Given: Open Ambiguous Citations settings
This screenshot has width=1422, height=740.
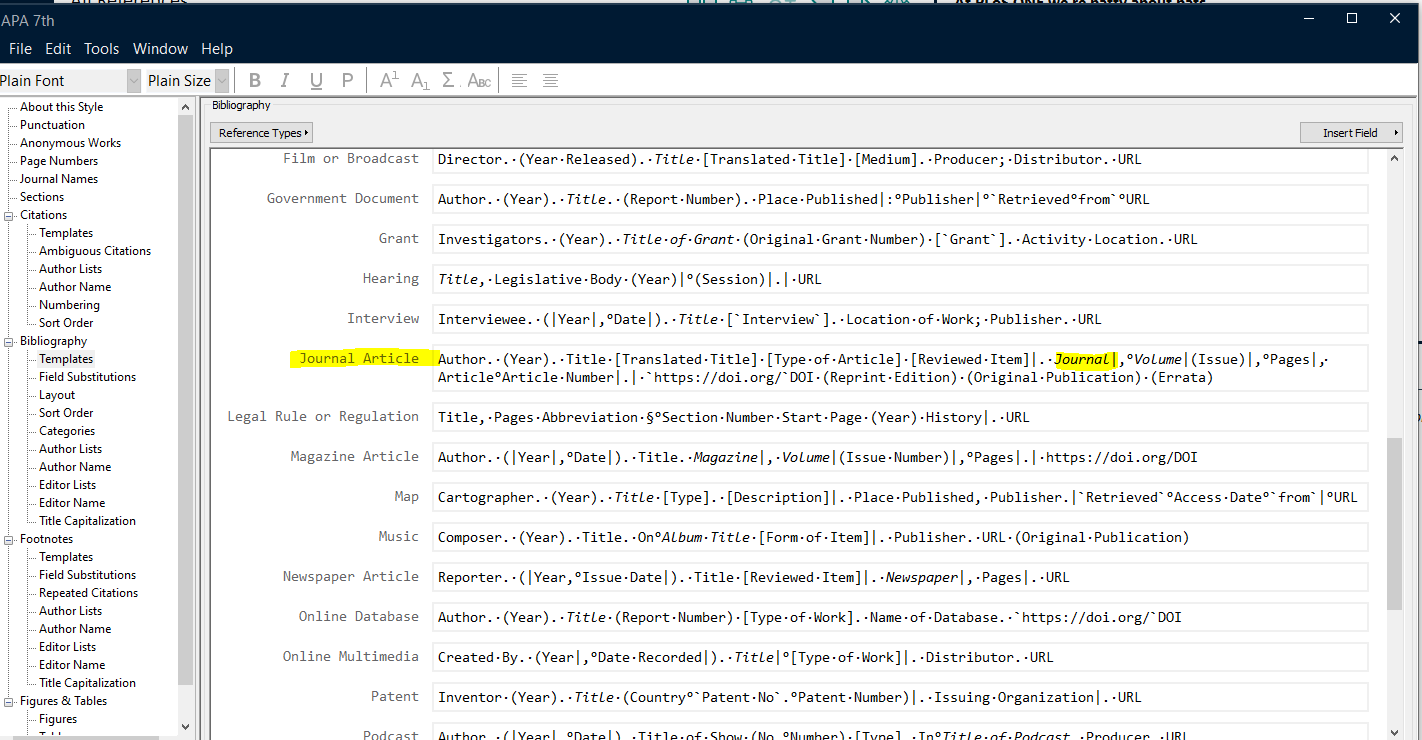Looking at the screenshot, I should pos(95,251).
